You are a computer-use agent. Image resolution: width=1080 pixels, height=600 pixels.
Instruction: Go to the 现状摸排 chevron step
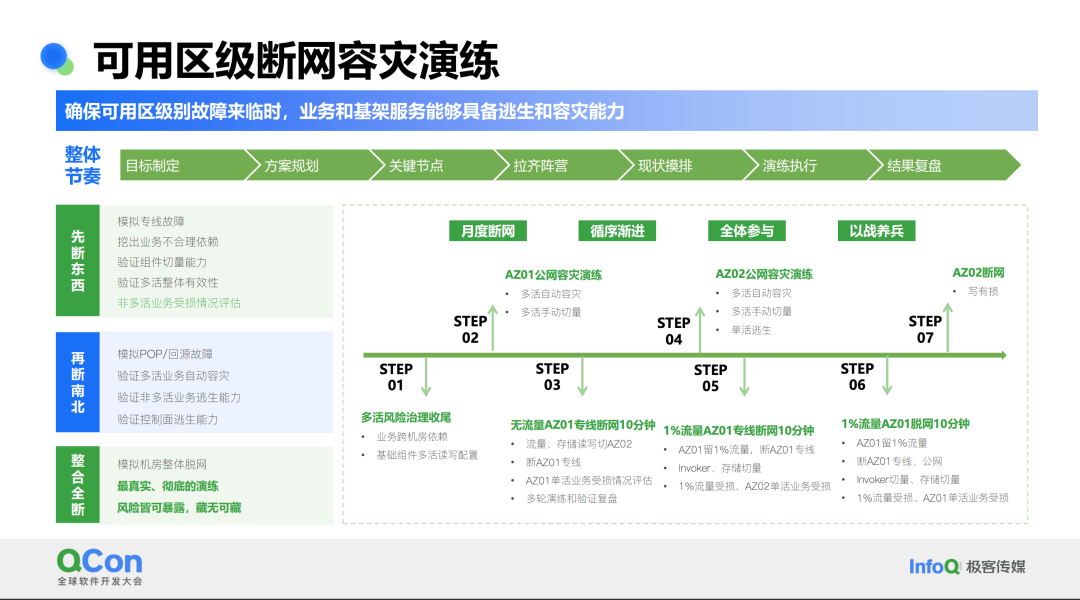point(688,165)
